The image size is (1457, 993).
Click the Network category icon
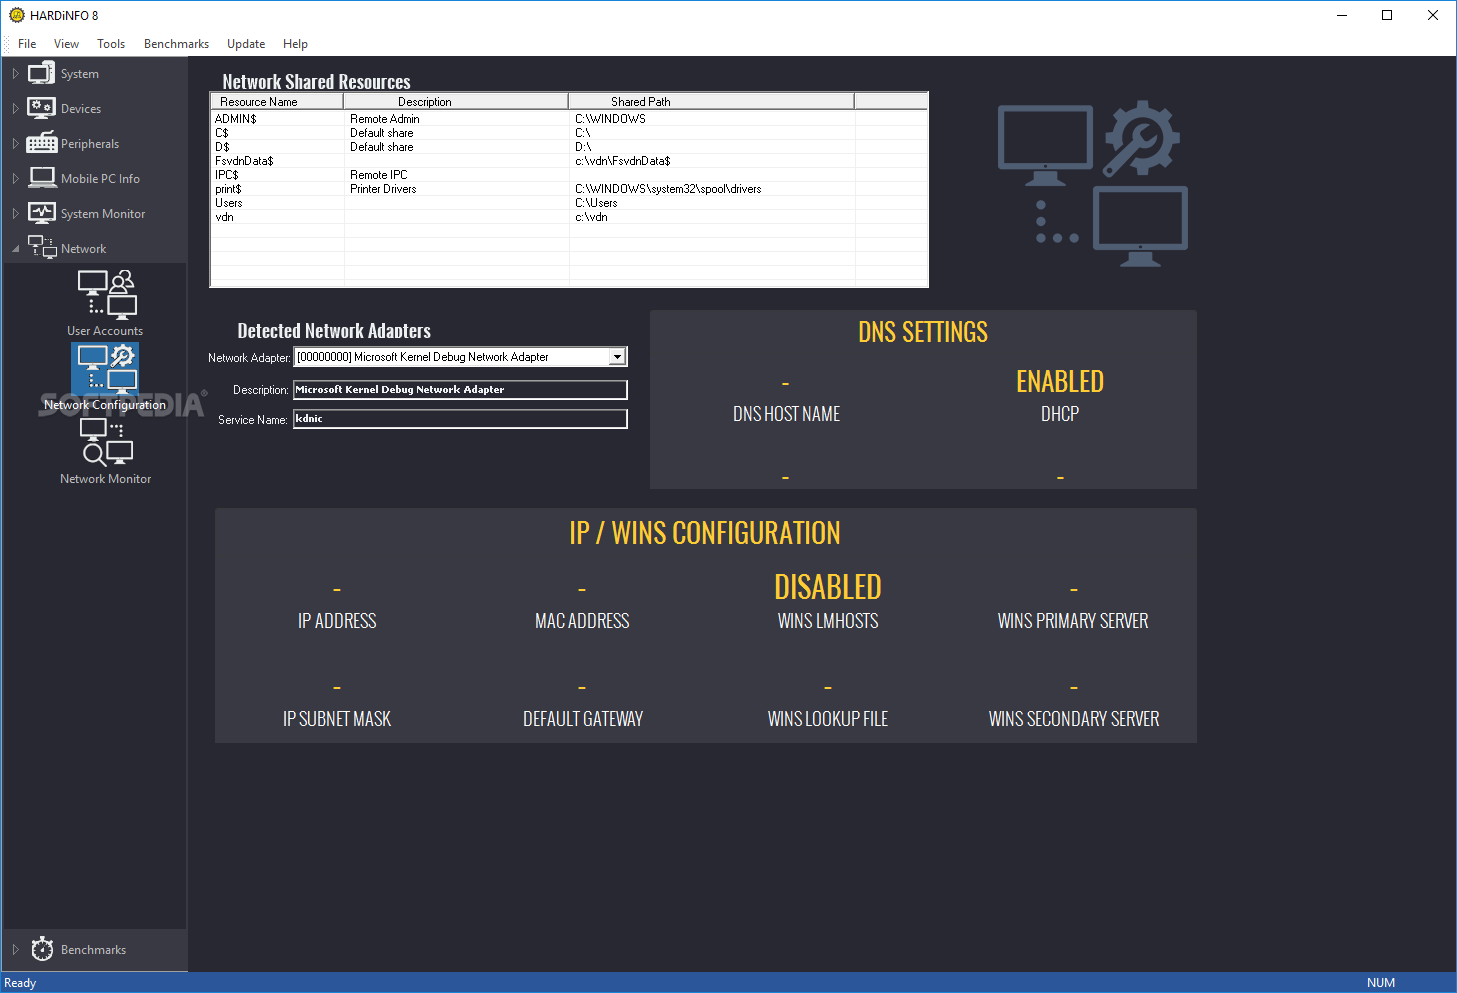(x=42, y=247)
